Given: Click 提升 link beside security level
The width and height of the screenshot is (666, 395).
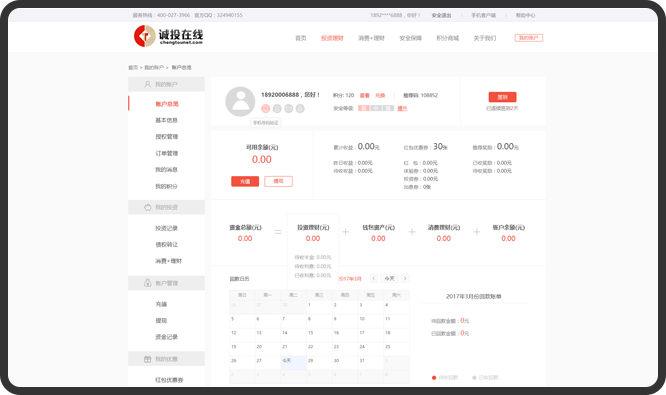Looking at the screenshot, I should [x=402, y=108].
